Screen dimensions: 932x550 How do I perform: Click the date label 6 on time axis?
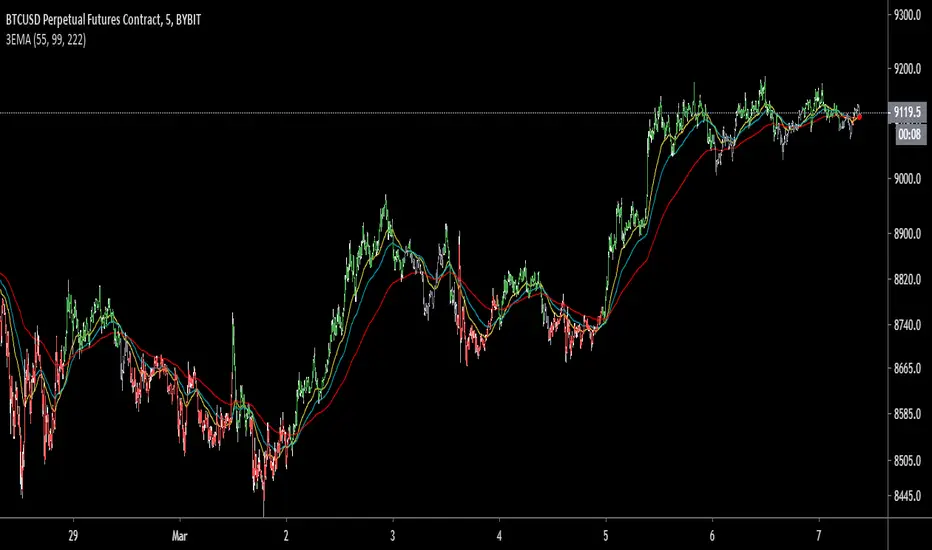coord(712,536)
